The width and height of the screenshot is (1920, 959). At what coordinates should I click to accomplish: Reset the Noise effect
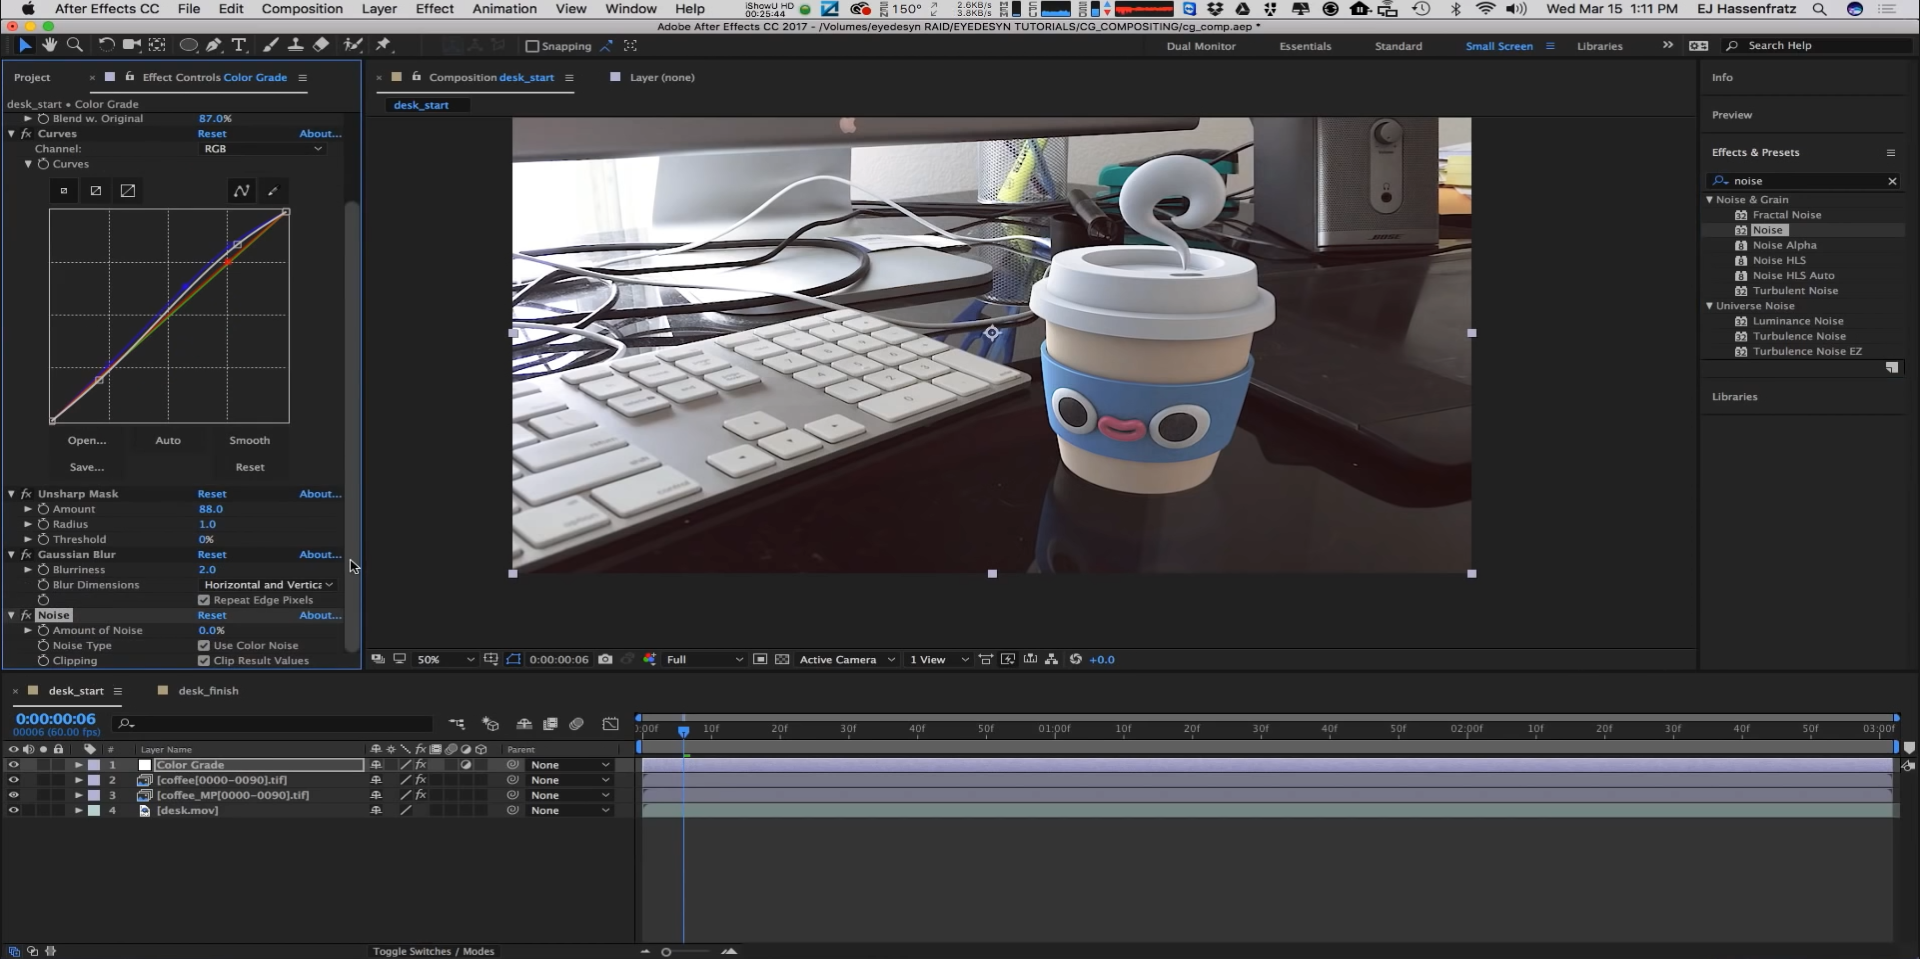tap(212, 616)
